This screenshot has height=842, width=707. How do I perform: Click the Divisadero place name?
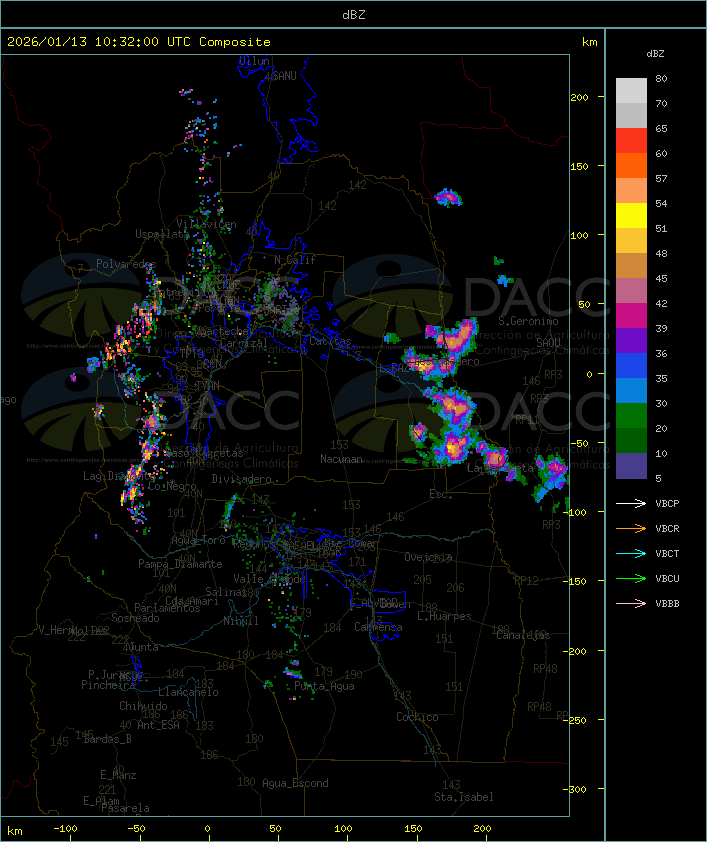point(242,479)
